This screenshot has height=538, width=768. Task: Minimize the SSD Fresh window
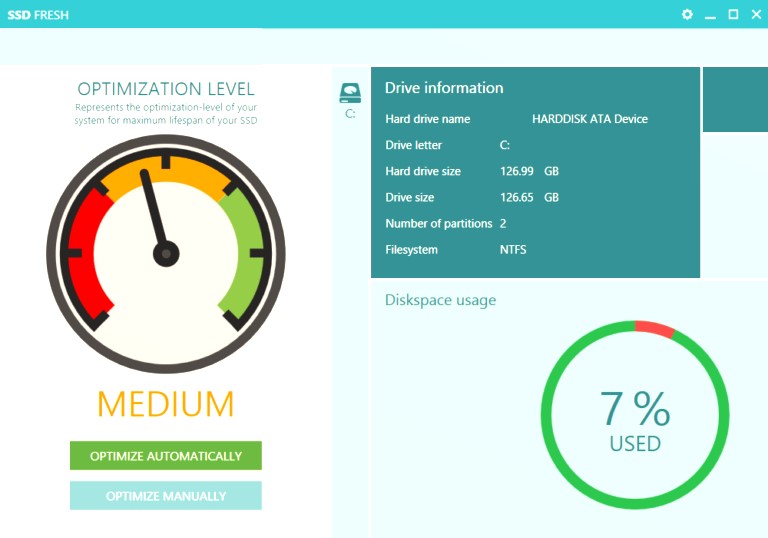coord(710,17)
